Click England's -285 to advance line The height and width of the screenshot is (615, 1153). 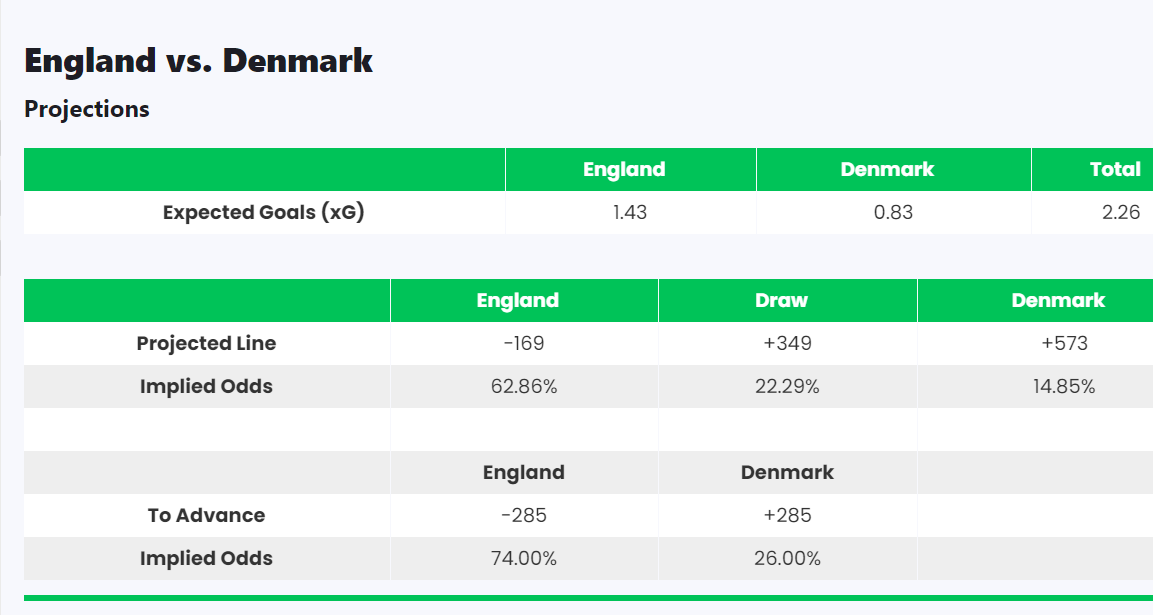[x=524, y=515]
